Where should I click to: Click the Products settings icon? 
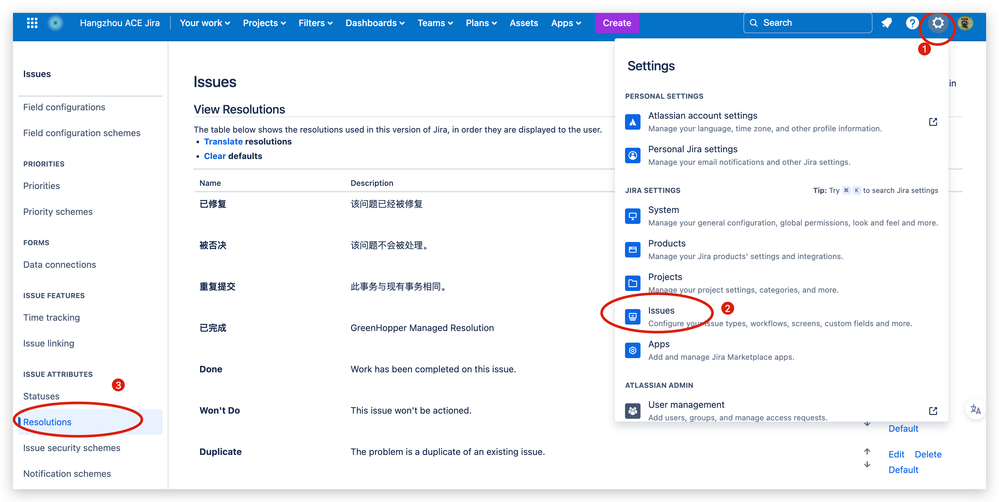[633, 250]
